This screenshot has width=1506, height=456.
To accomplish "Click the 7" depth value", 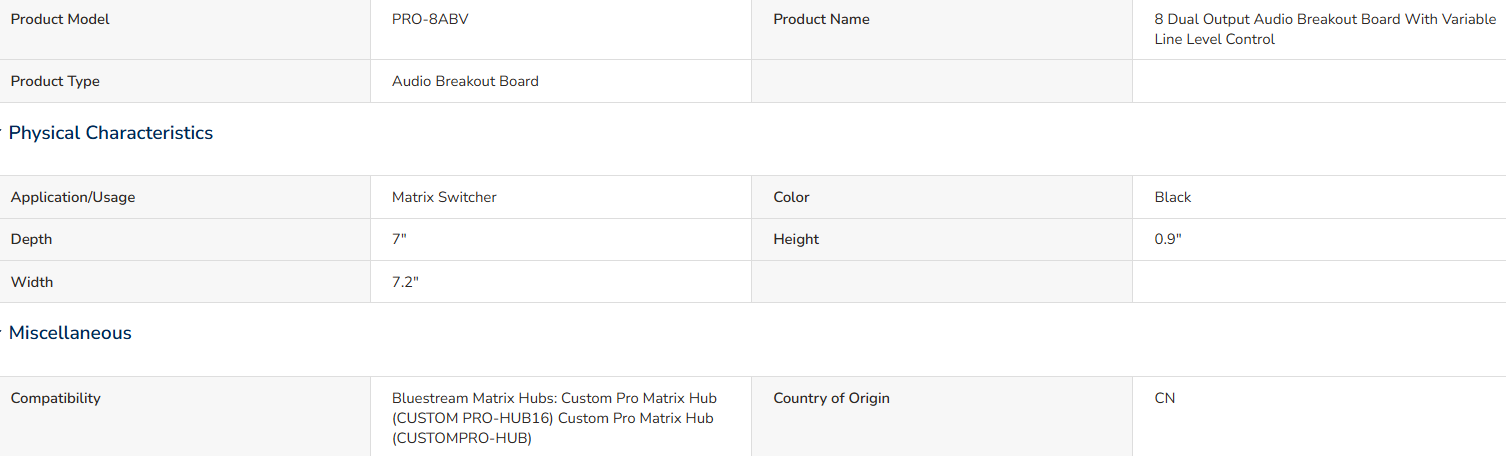I will coord(400,239).
